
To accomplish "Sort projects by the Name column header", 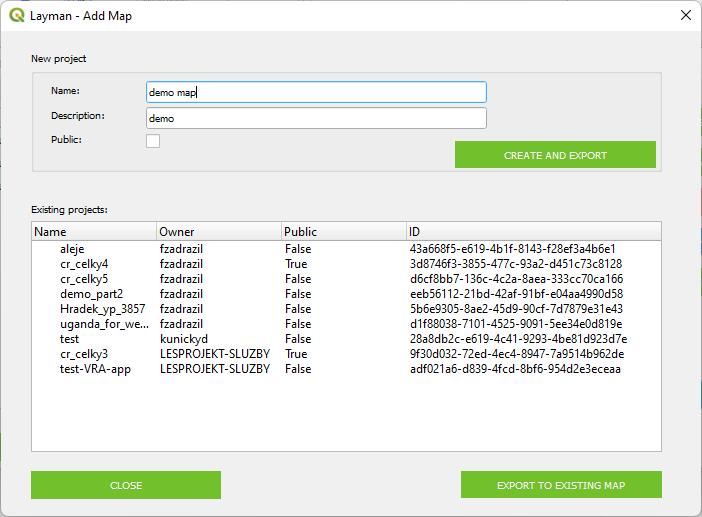I will tap(94, 231).
